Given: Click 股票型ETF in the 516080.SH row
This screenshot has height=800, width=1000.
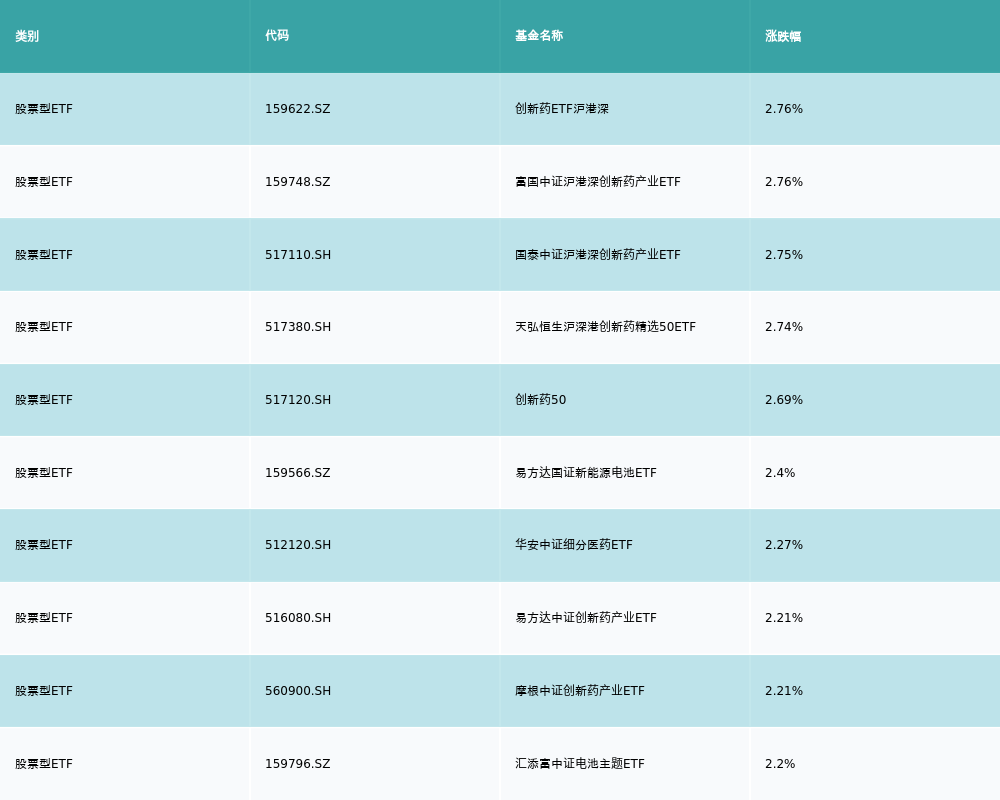Looking at the screenshot, I should (44, 618).
